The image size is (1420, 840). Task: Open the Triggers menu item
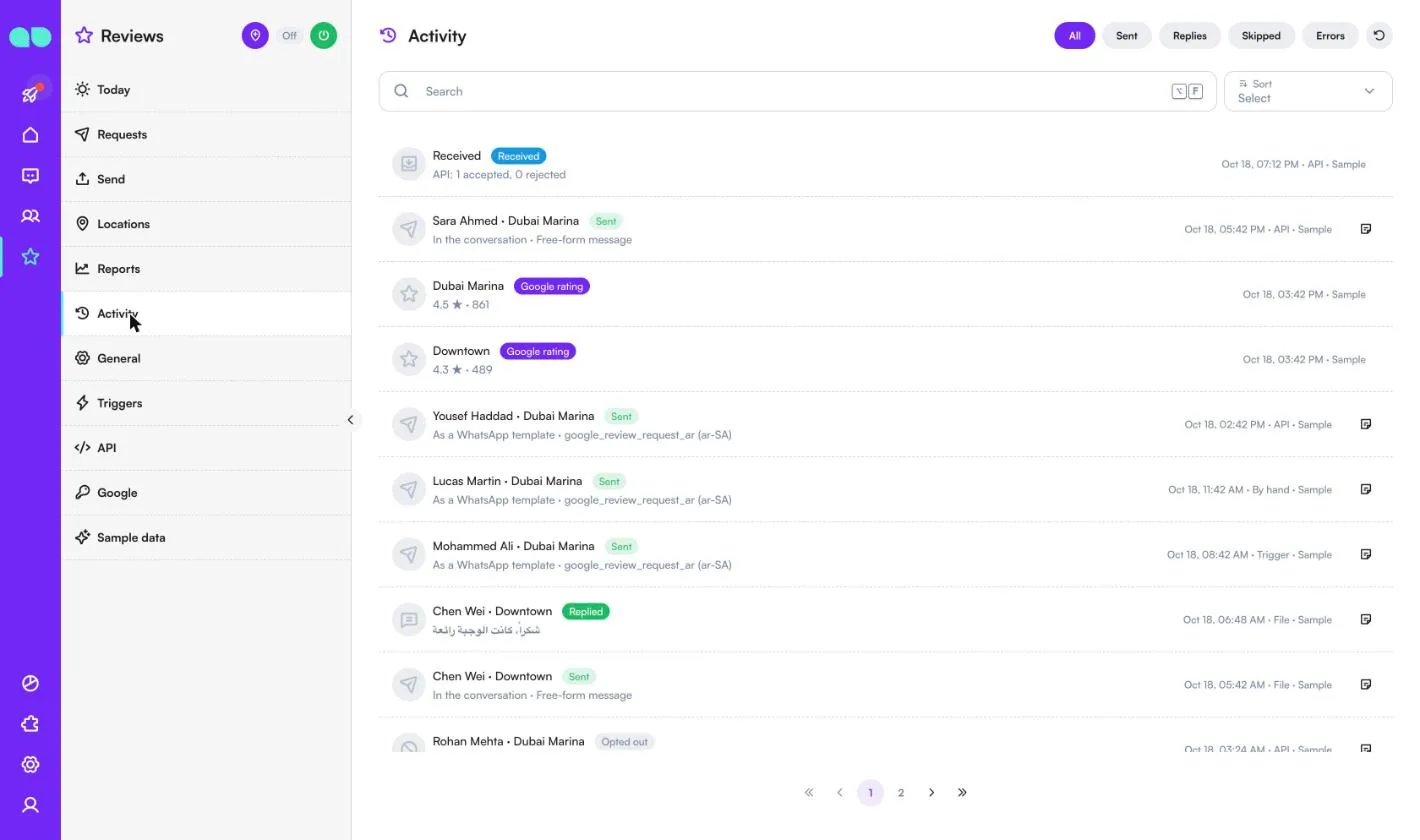206,403
